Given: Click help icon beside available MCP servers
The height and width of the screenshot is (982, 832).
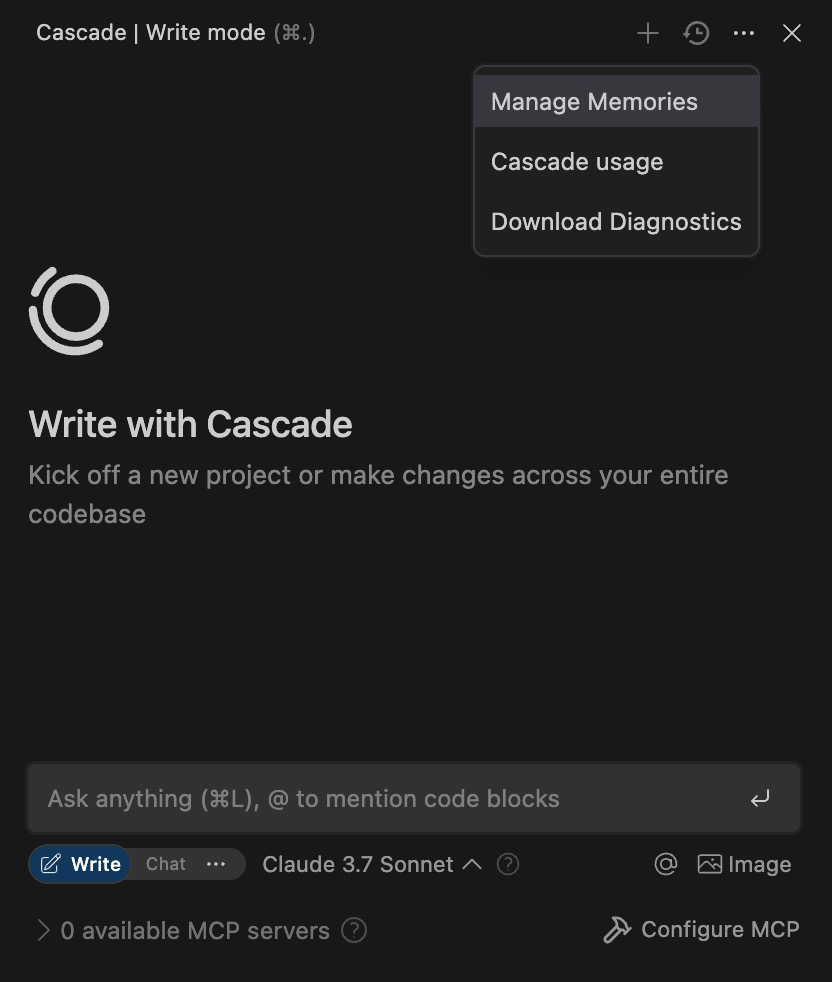Looking at the screenshot, I should point(354,931).
